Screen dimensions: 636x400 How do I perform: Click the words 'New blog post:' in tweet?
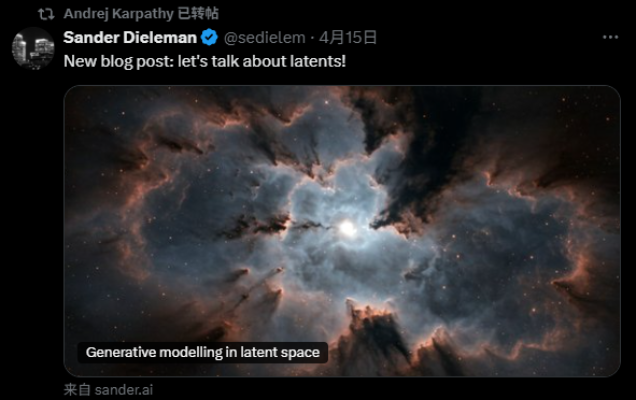coord(119,62)
